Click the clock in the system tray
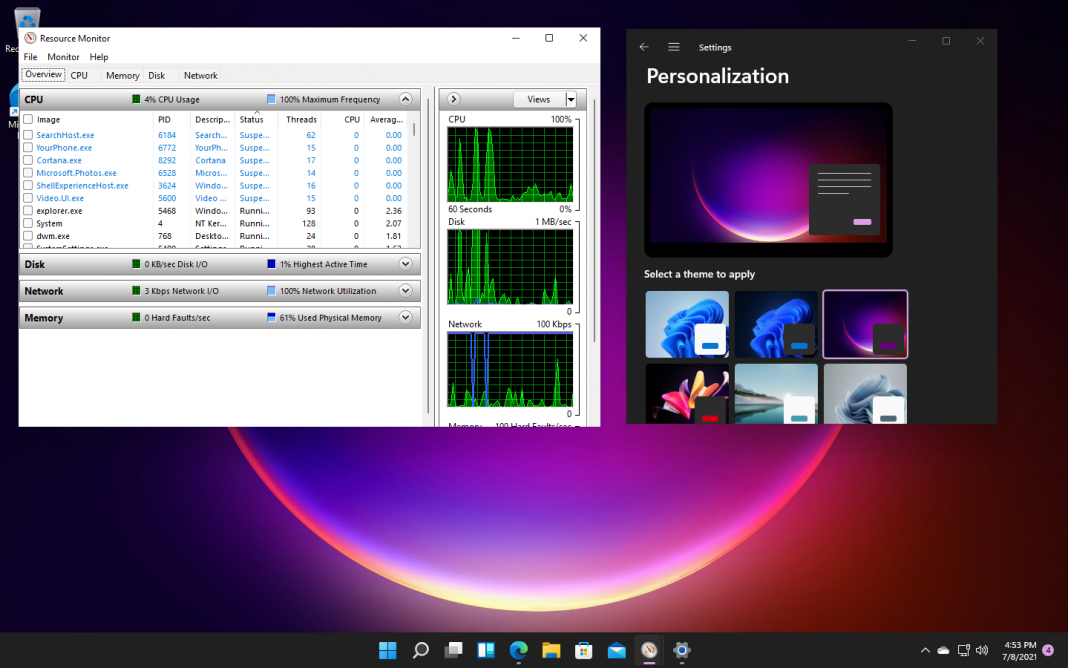 [x=1021, y=650]
